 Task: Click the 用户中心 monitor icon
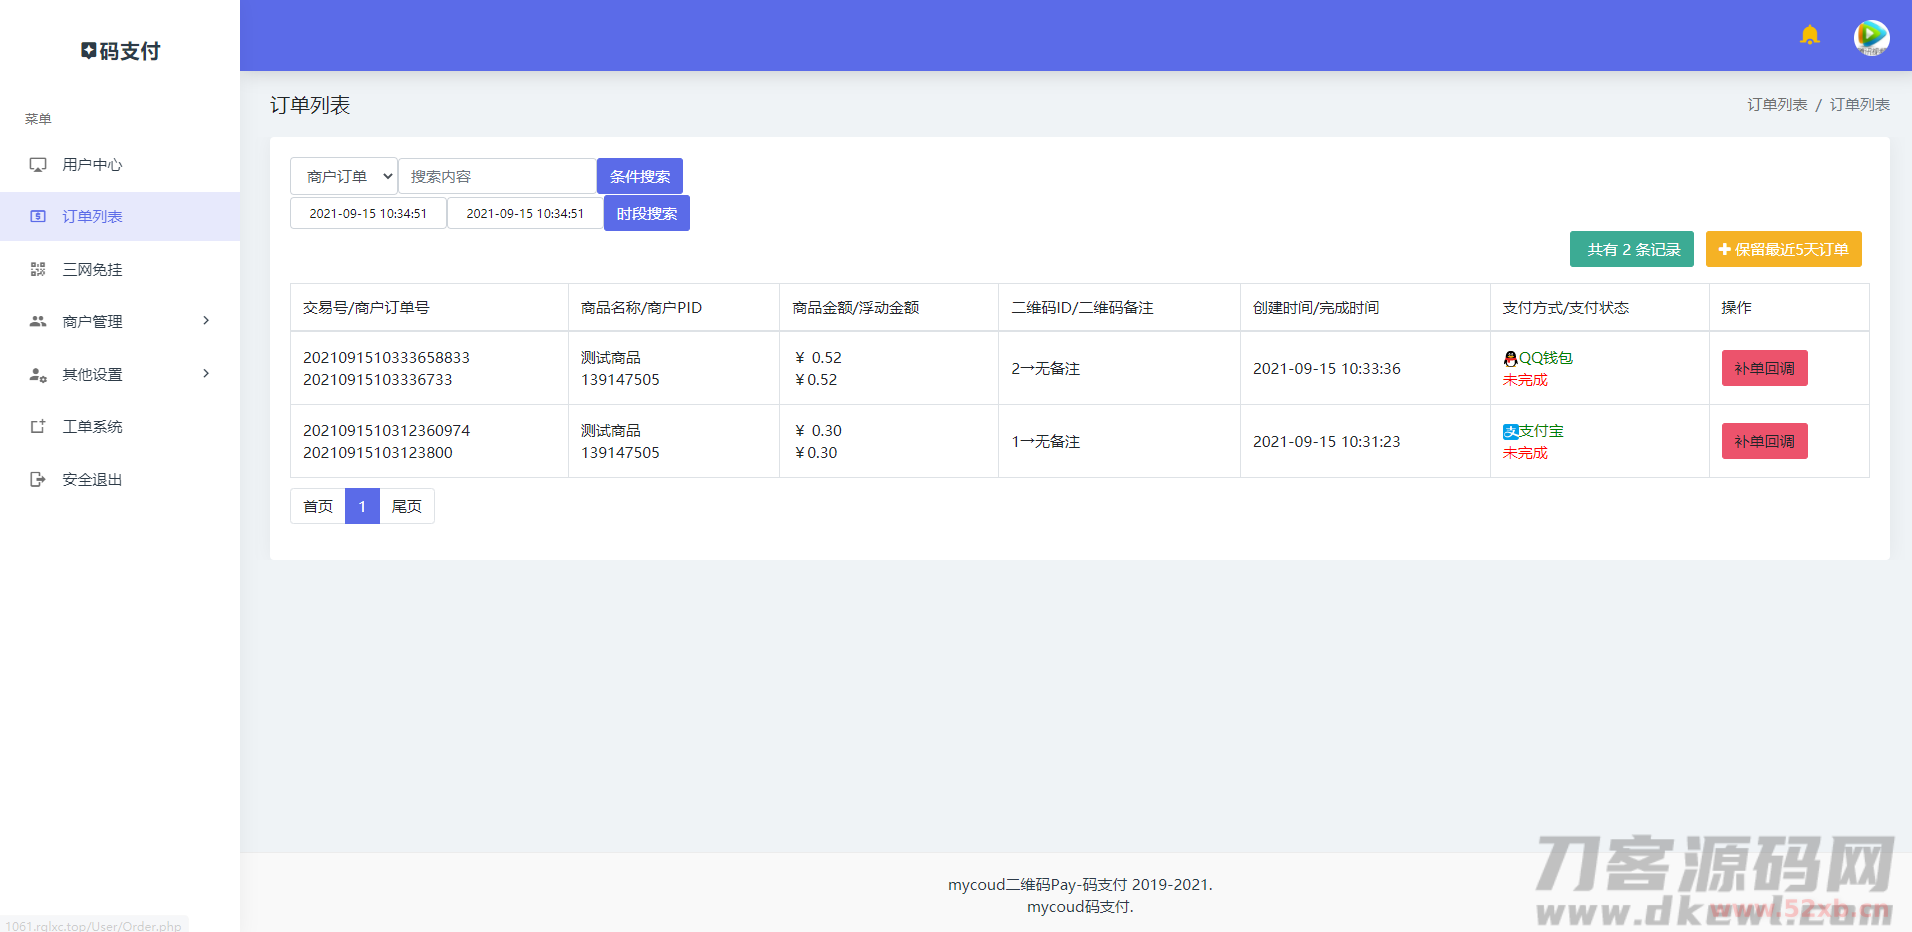pos(38,165)
